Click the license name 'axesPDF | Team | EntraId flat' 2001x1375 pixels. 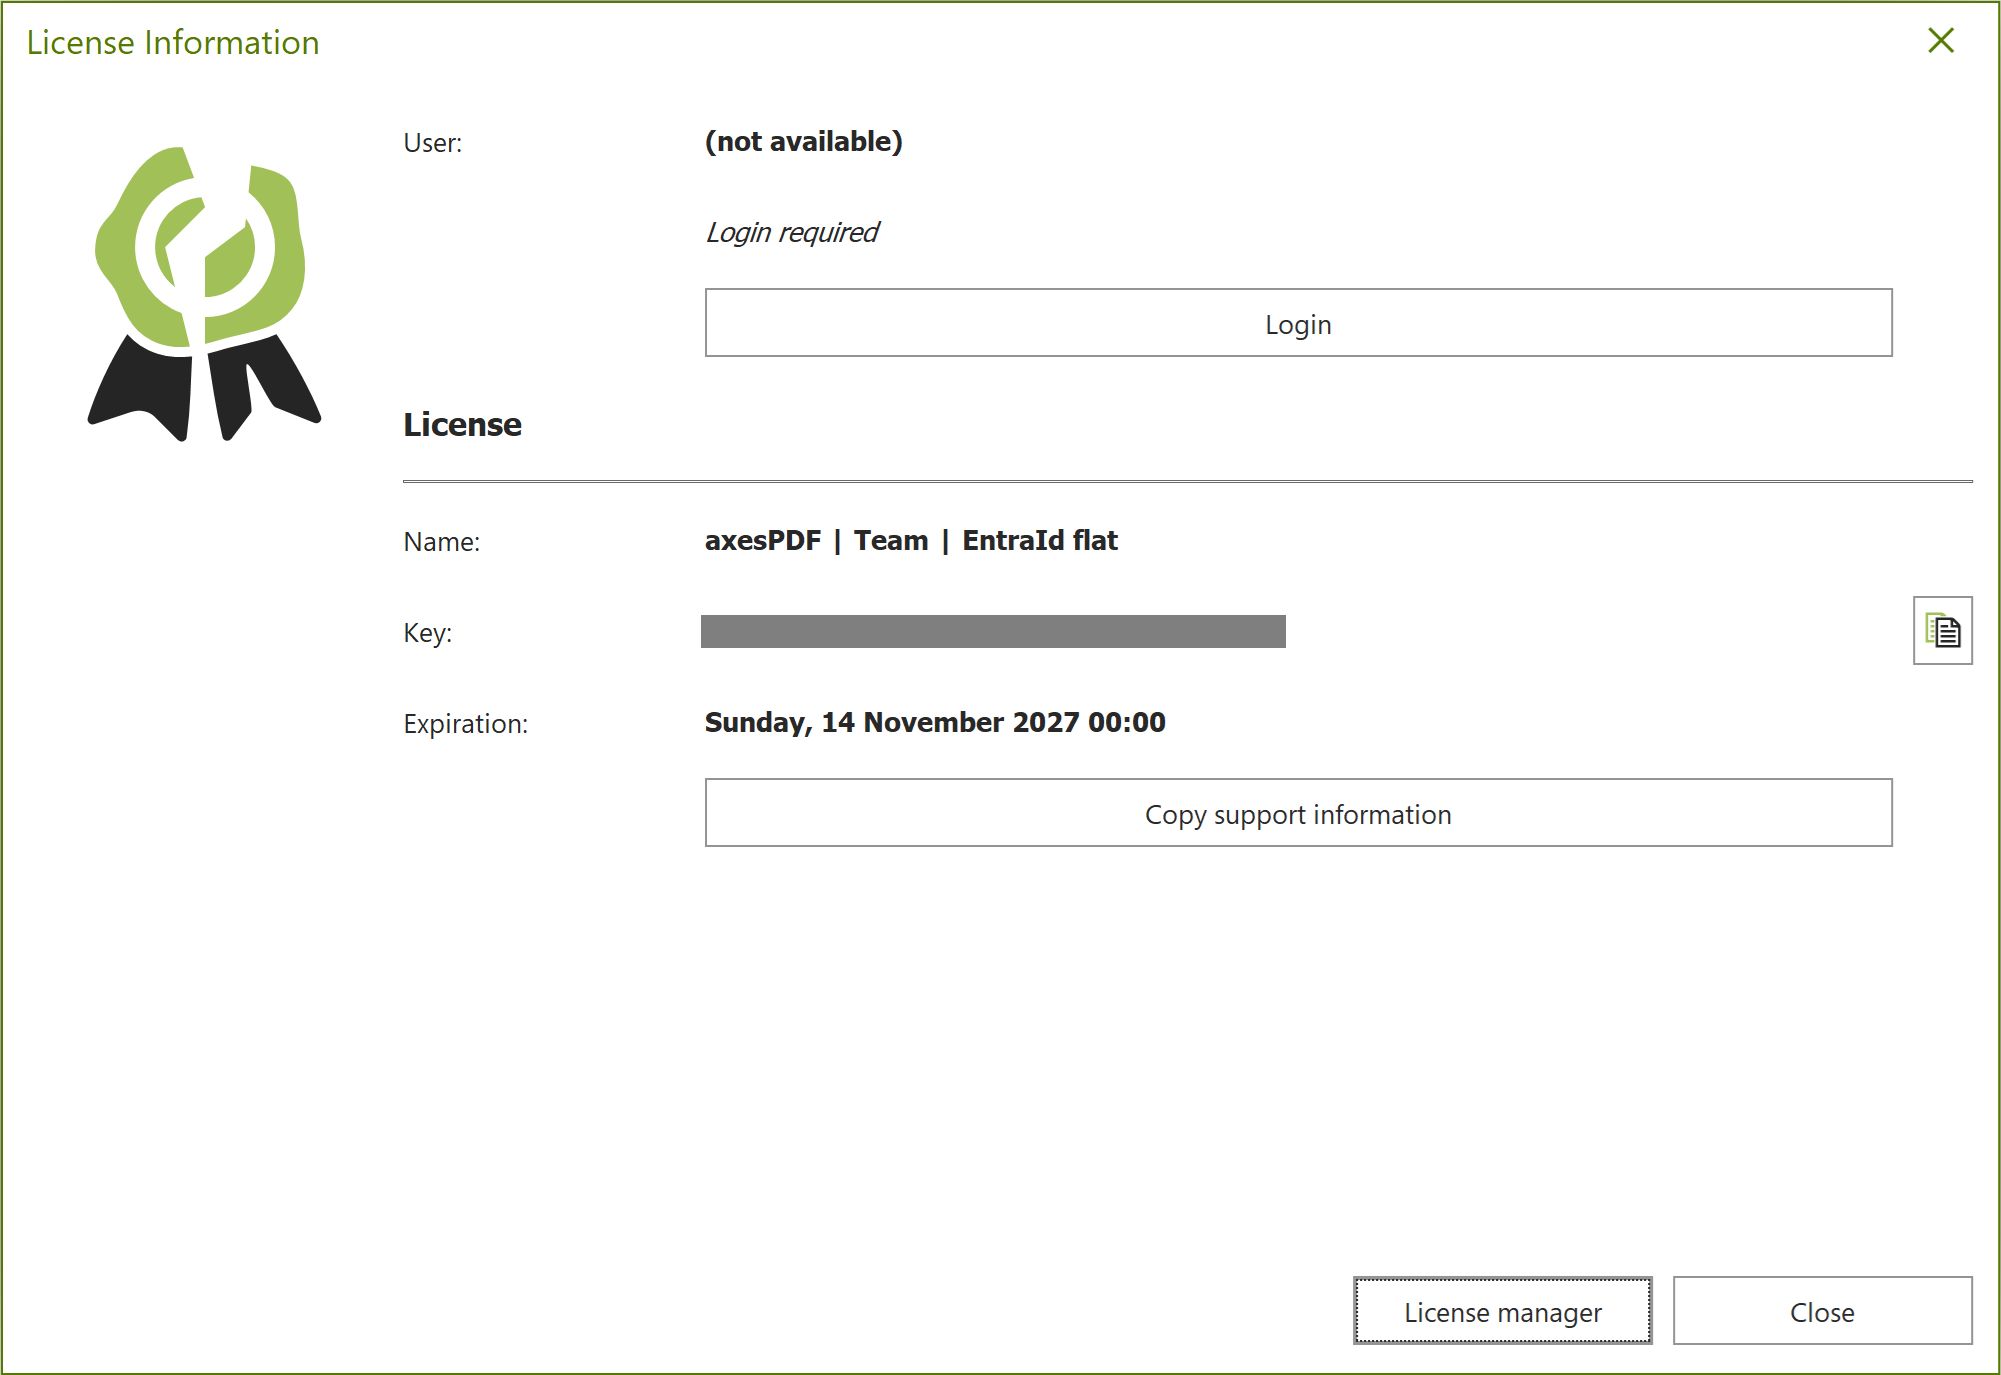pyautogui.click(x=911, y=541)
